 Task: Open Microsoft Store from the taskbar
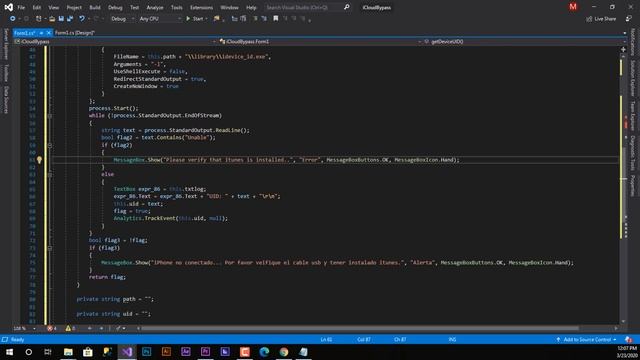tap(88, 352)
